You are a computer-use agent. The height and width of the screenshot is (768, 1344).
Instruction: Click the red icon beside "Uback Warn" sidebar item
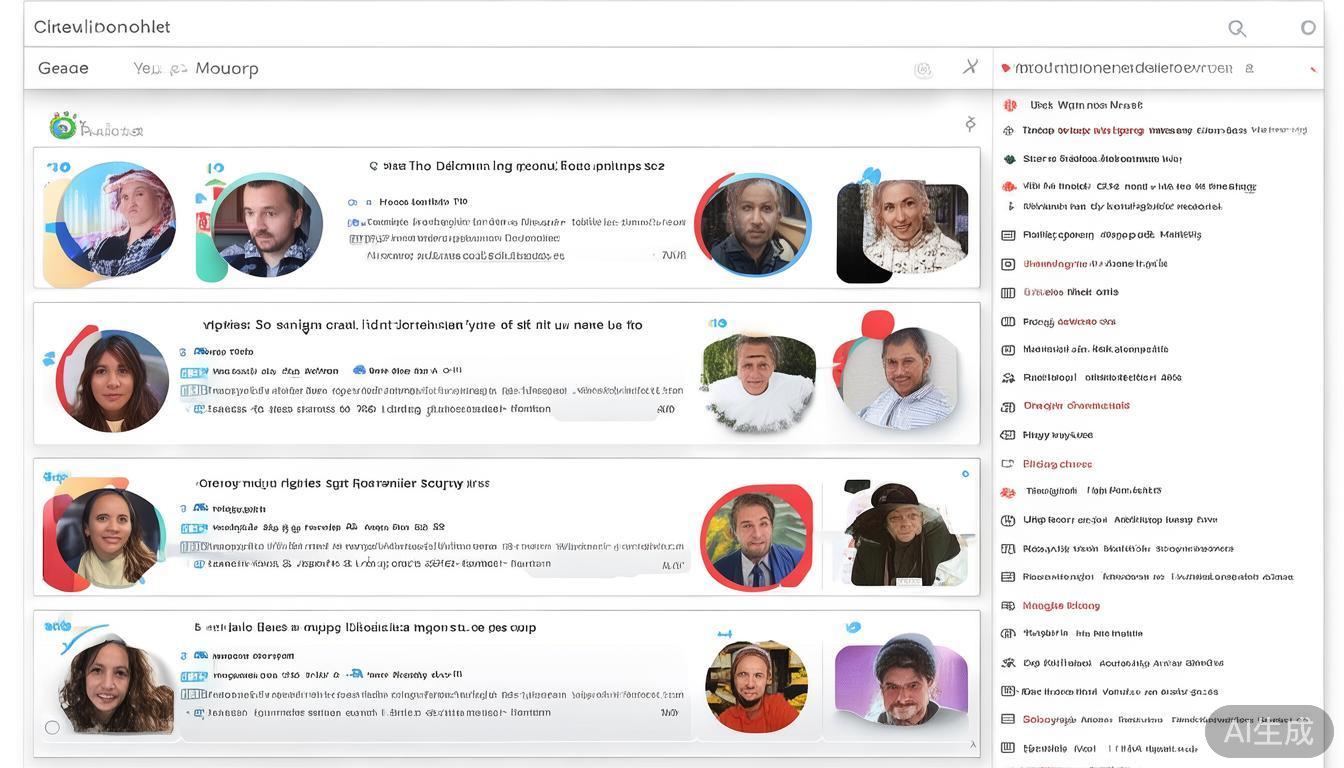click(x=1010, y=105)
